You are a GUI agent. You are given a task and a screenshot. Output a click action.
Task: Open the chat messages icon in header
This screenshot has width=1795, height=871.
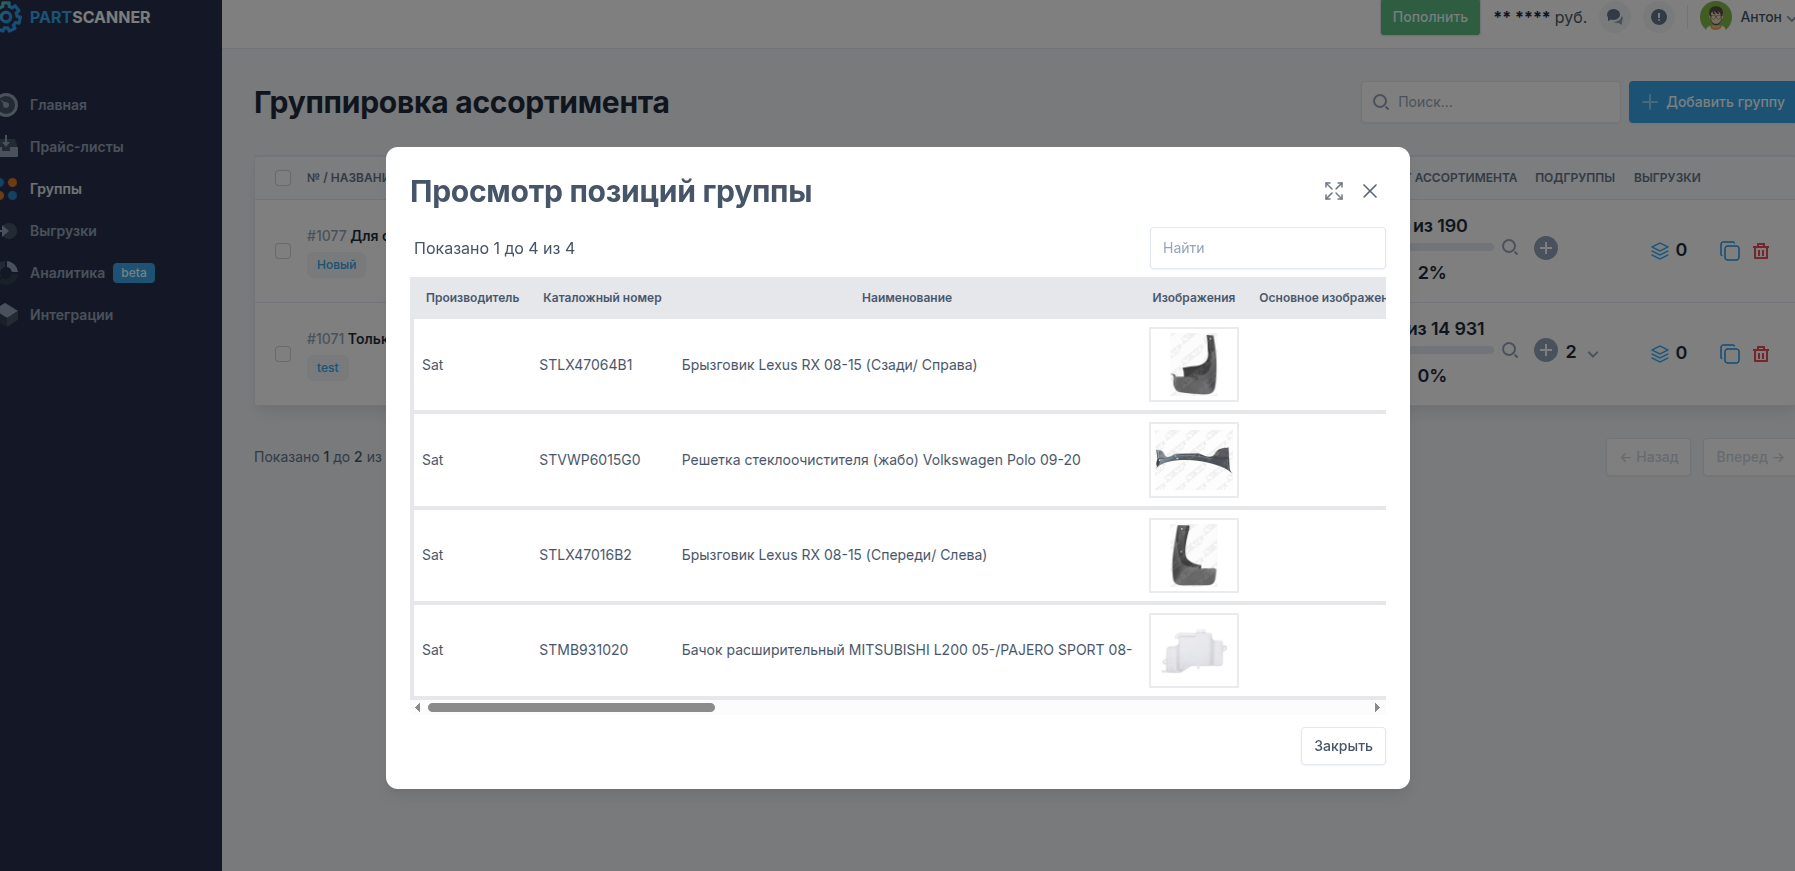click(1614, 17)
